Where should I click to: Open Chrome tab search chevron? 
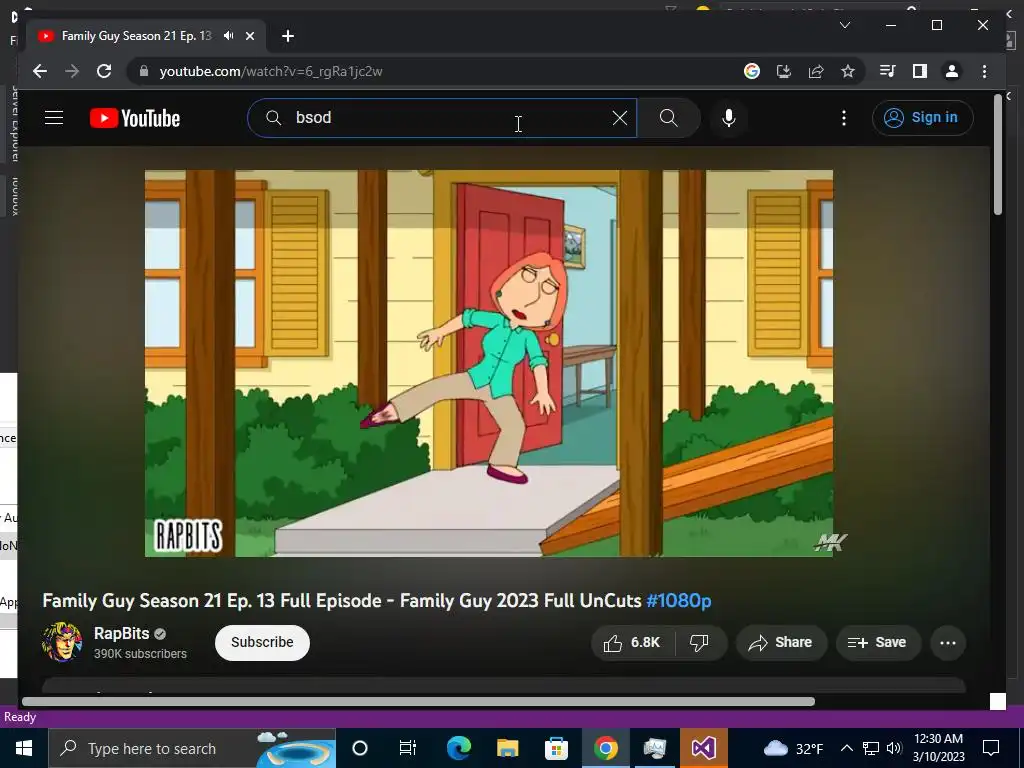tap(844, 25)
